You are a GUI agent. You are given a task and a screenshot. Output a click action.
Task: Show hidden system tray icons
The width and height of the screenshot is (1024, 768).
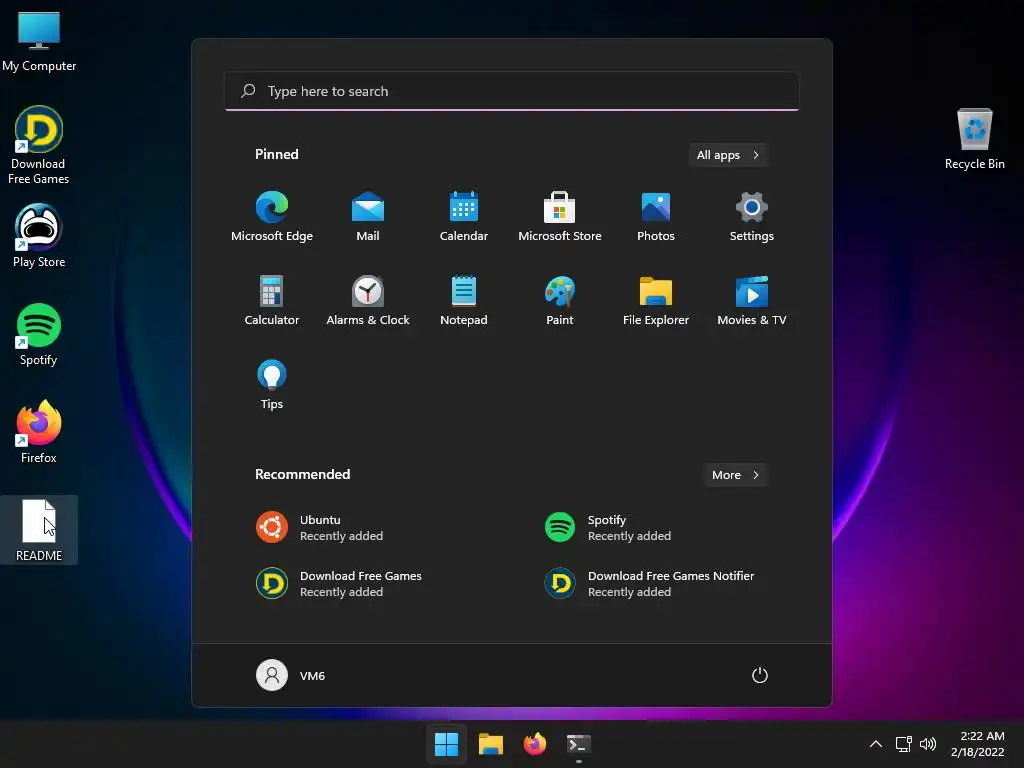tap(876, 744)
